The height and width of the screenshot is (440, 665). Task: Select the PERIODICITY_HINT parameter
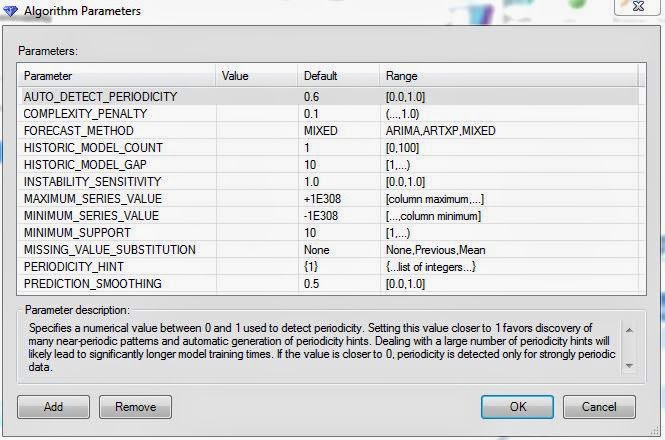click(74, 266)
